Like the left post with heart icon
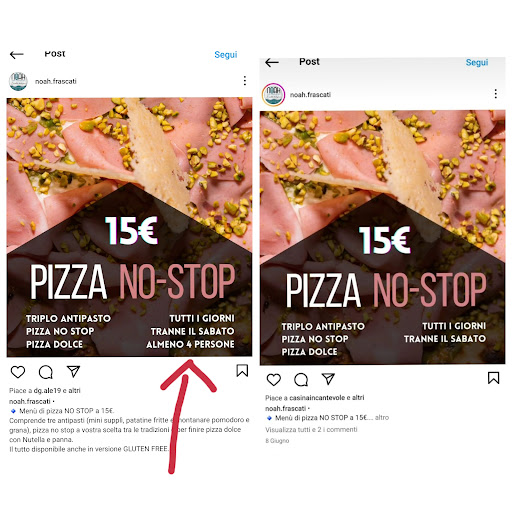The width and height of the screenshot is (512, 512). [18, 372]
